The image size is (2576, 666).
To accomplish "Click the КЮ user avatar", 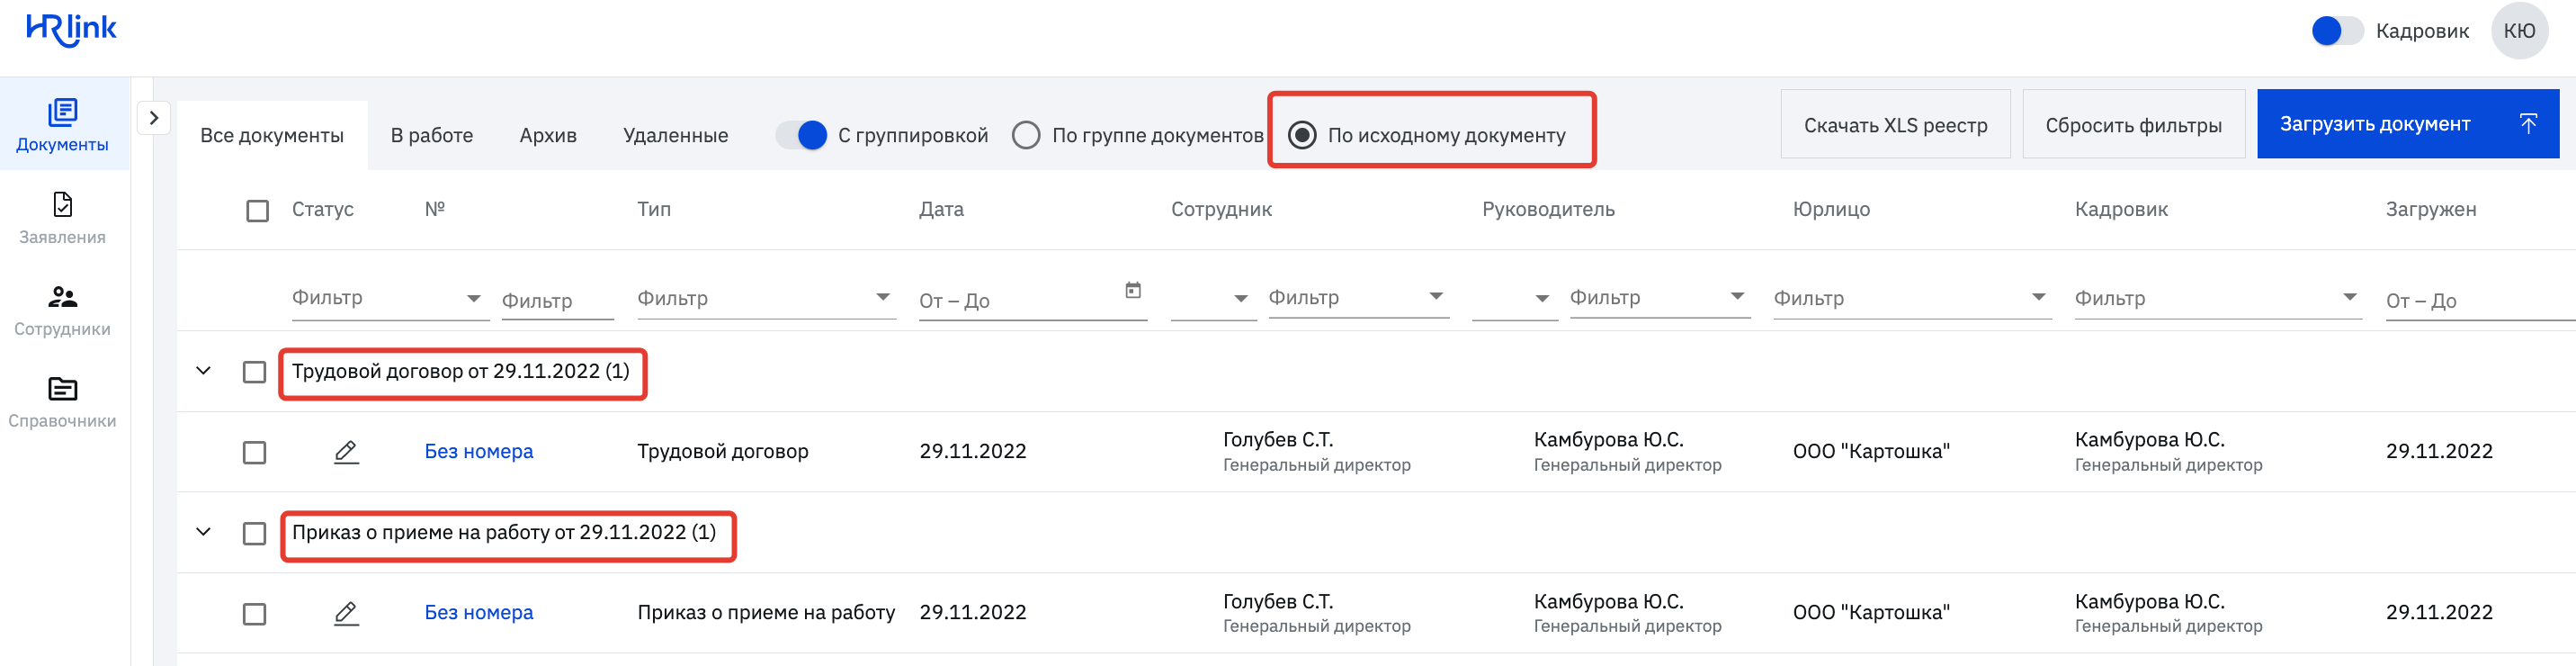I will 2518,31.
